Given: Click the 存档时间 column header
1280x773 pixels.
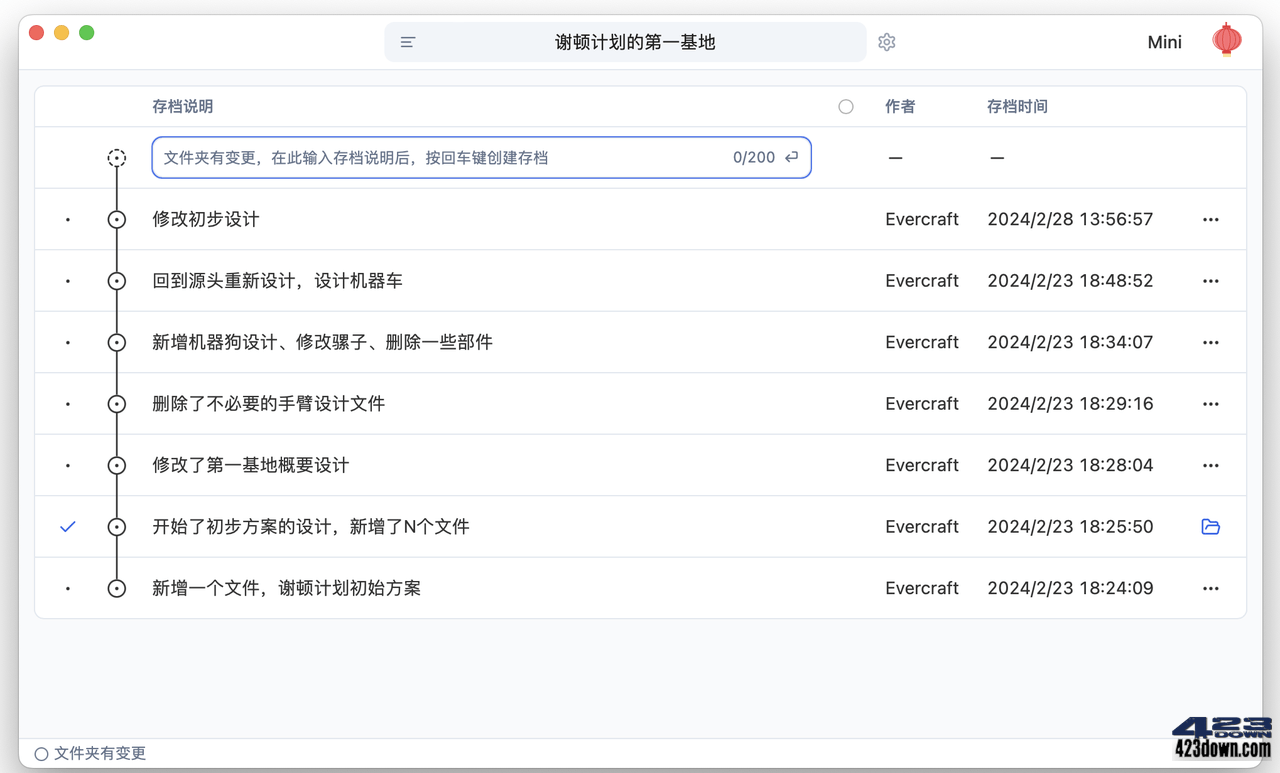Looking at the screenshot, I should coord(1017,106).
